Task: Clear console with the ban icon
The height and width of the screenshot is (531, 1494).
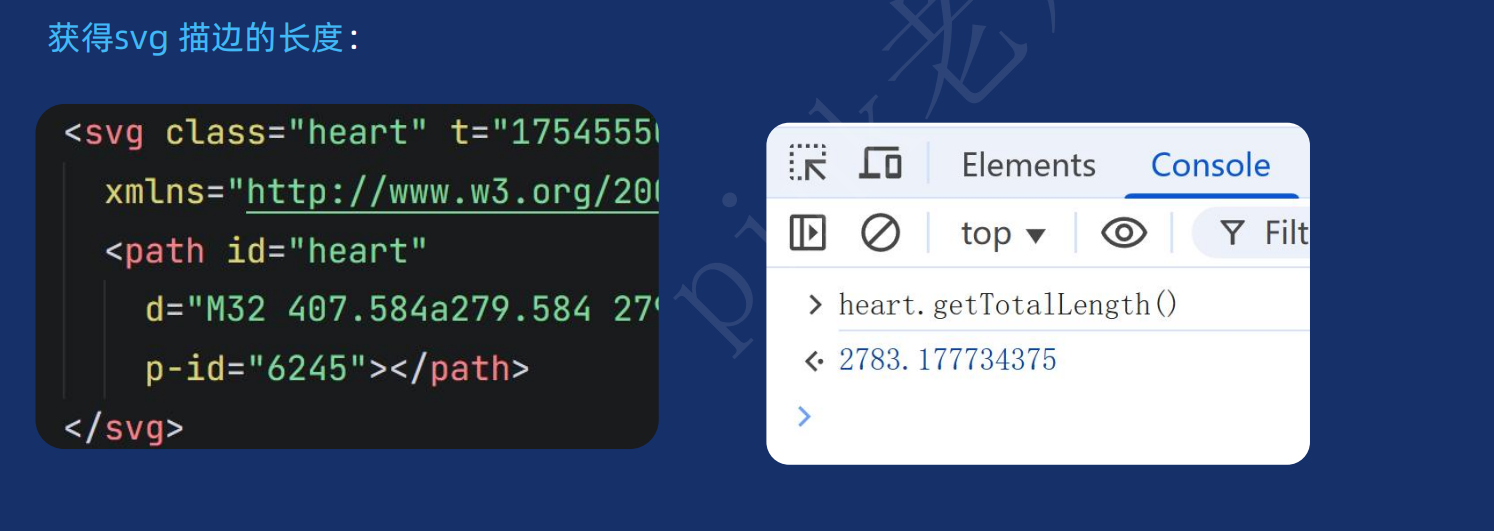Action: coord(880,233)
